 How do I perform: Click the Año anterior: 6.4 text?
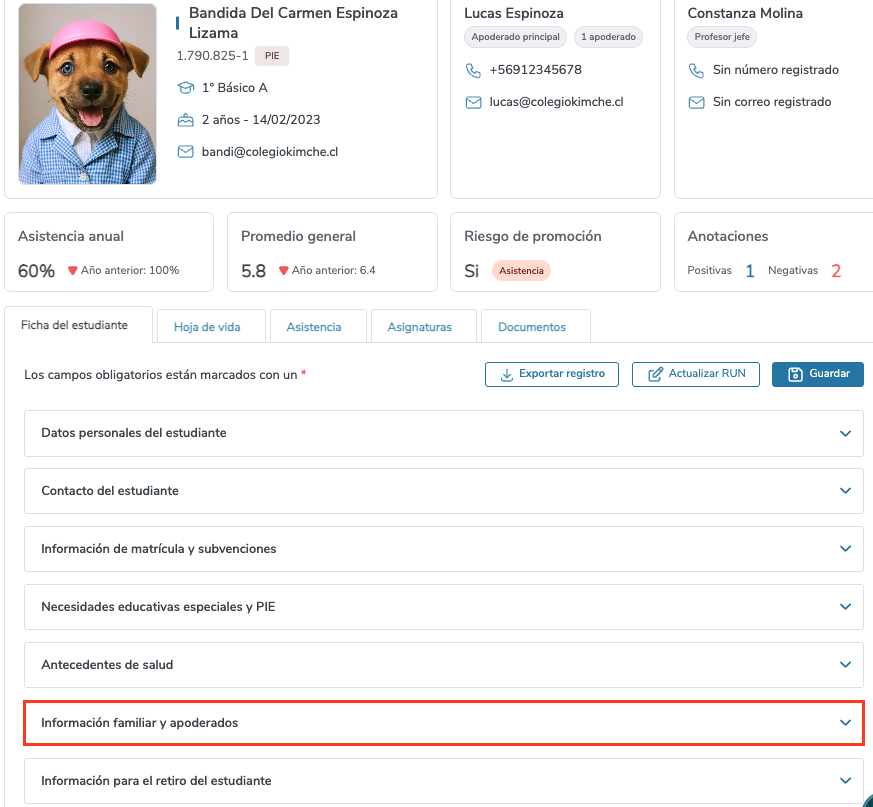(x=333, y=270)
